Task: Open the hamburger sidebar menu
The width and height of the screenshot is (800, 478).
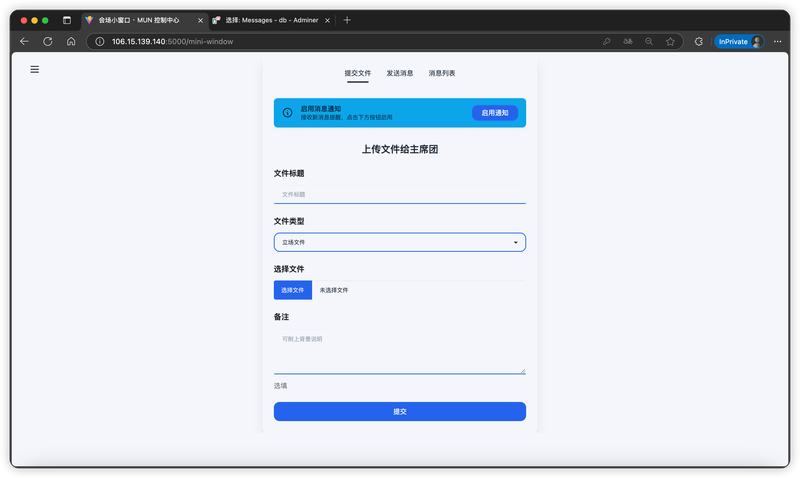Action: (x=35, y=69)
